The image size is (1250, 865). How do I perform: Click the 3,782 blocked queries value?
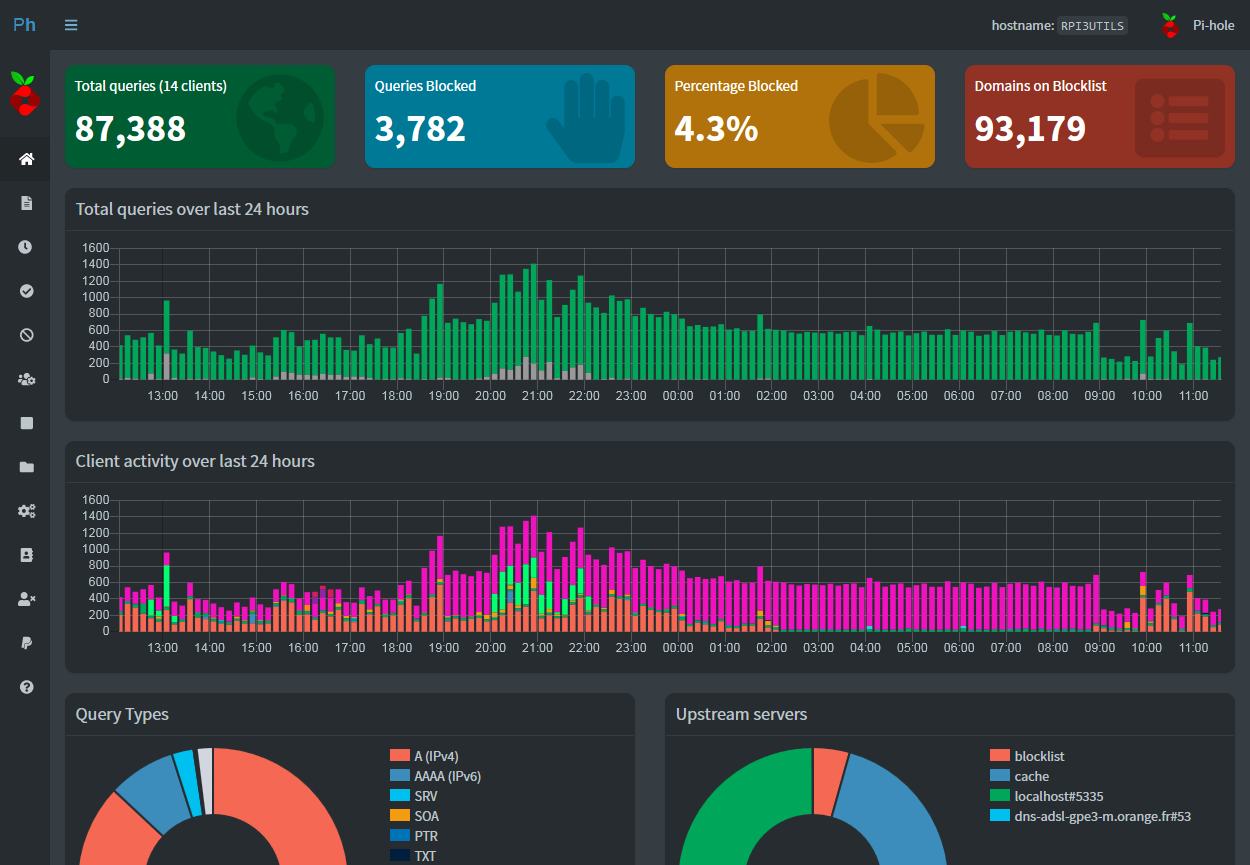[420, 129]
